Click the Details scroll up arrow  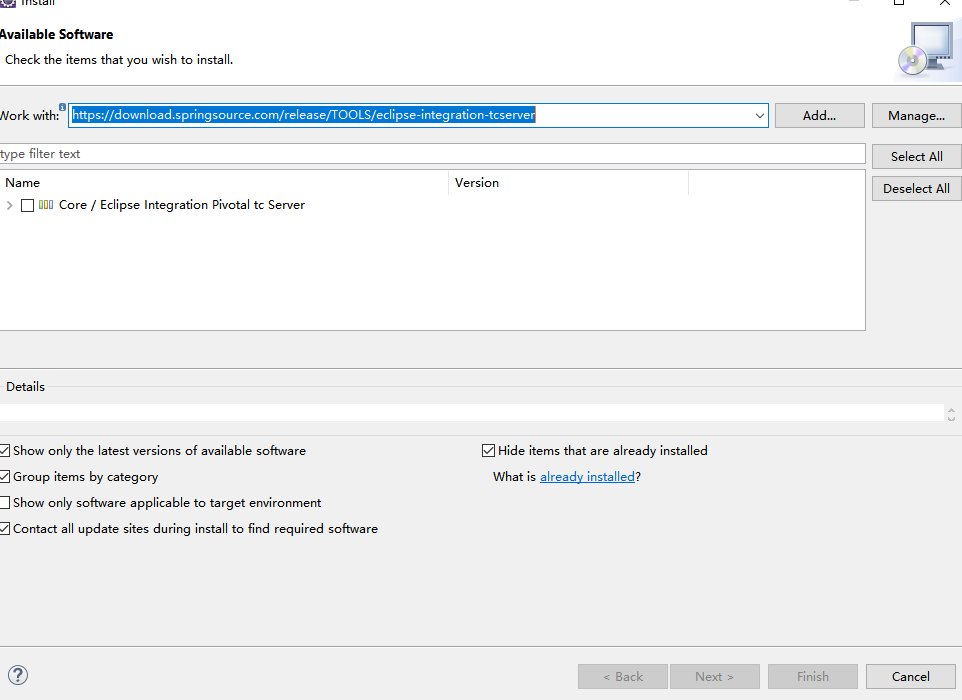tap(951, 410)
